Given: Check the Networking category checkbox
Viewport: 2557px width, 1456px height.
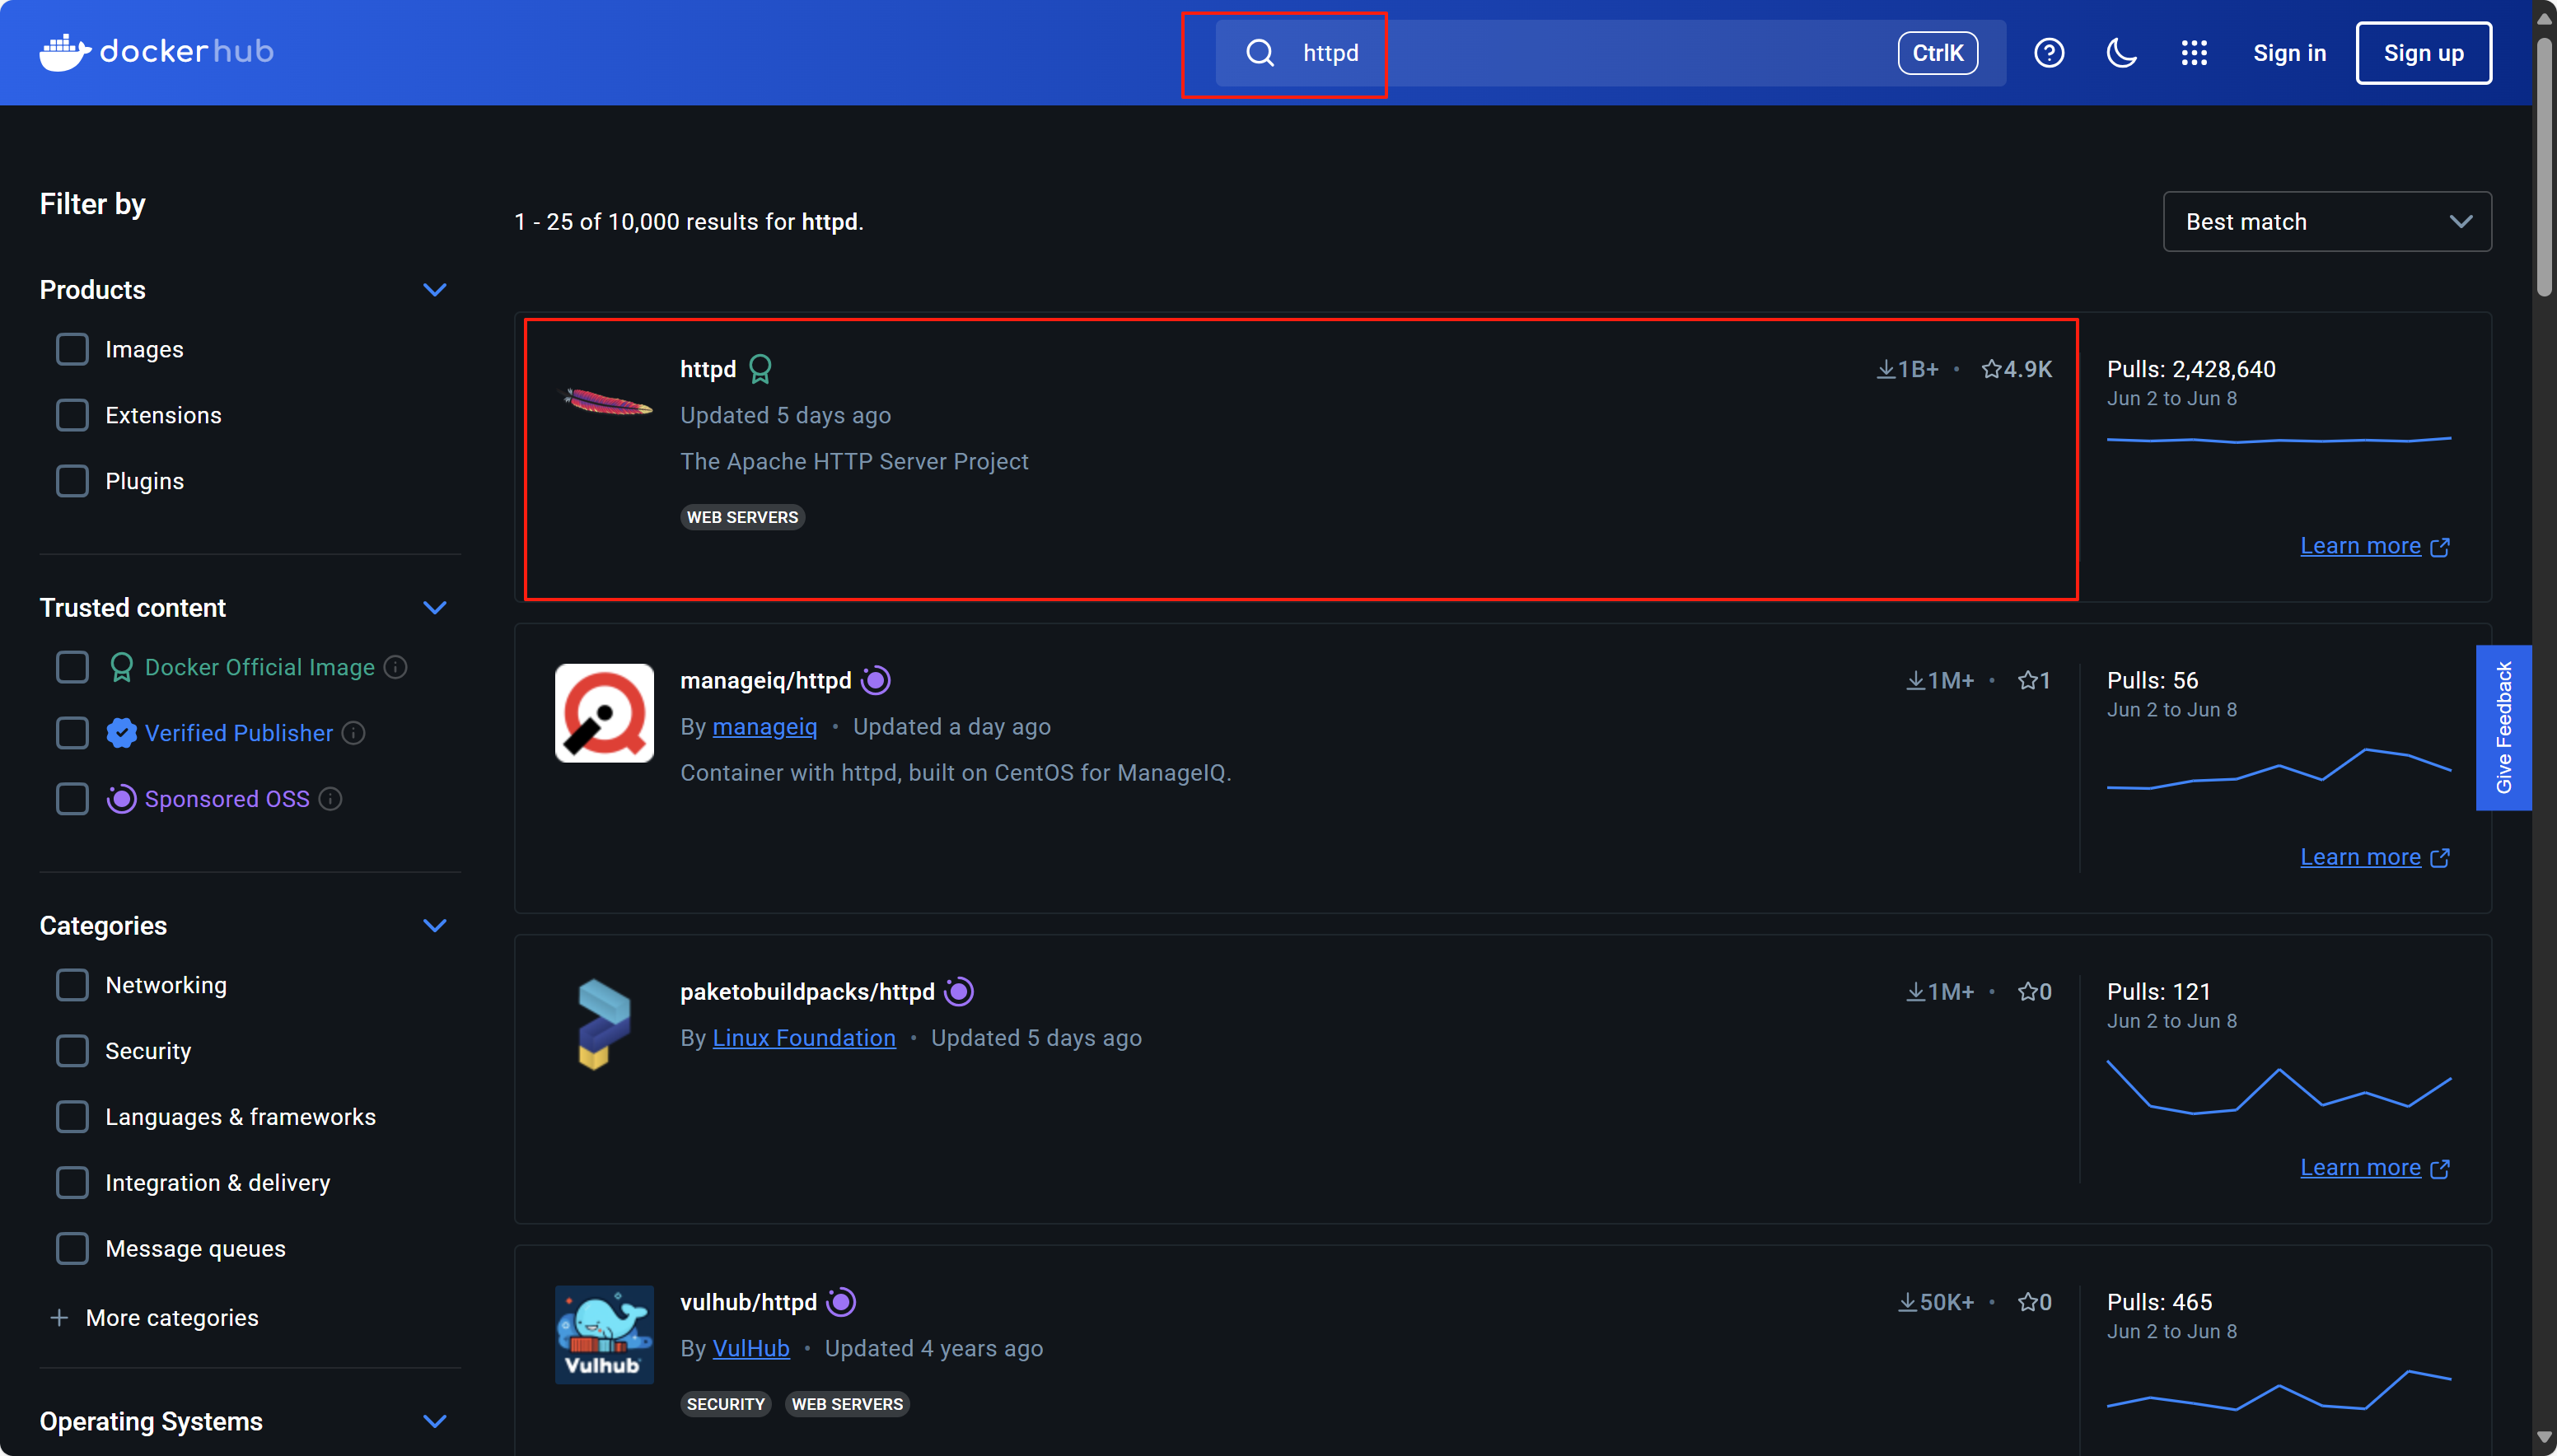Looking at the screenshot, I should point(72,985).
